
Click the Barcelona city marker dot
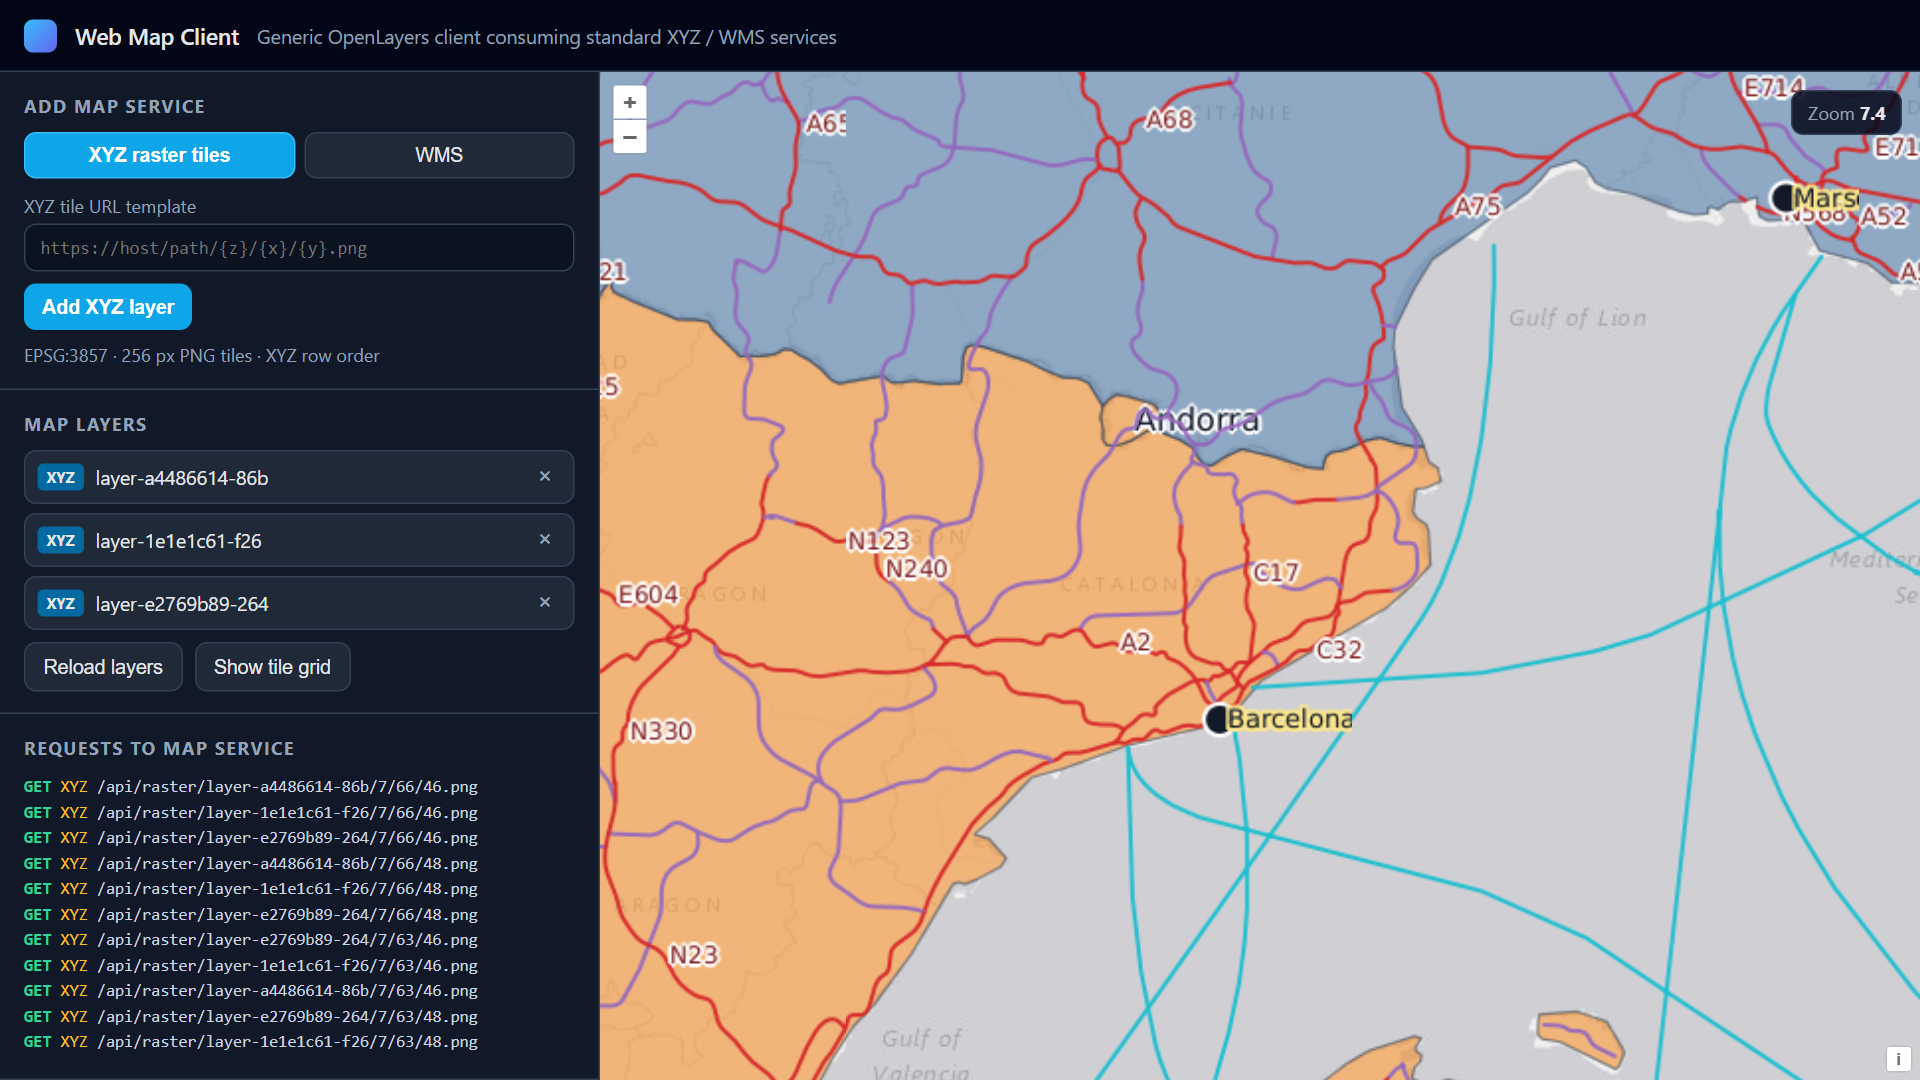tap(1218, 718)
